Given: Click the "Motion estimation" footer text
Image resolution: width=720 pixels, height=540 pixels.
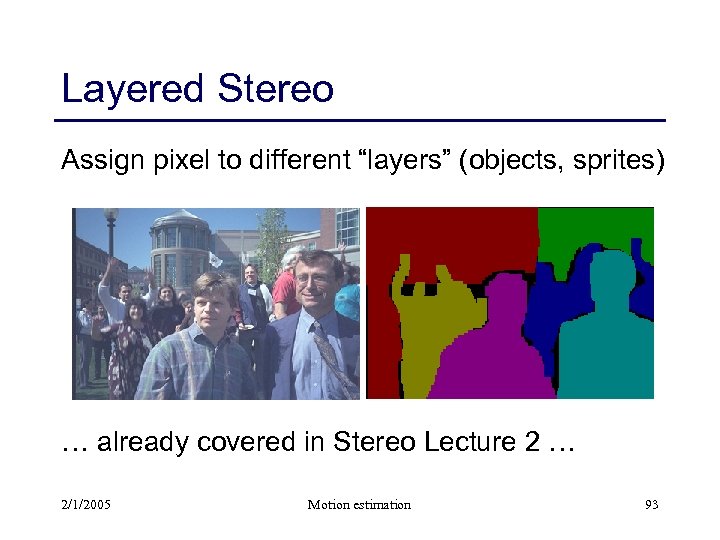Looking at the screenshot, I should tap(359, 505).
